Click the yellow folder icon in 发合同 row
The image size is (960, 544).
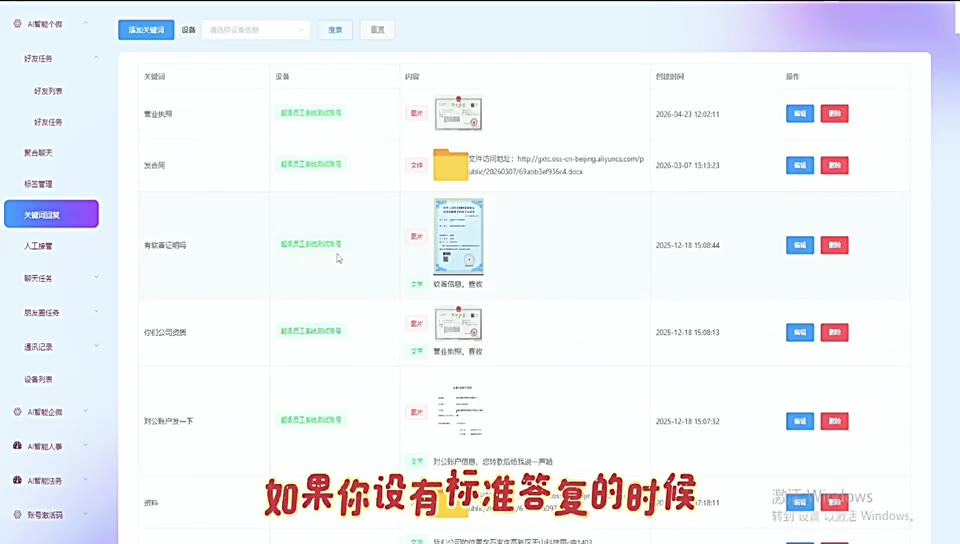pyautogui.click(x=451, y=165)
